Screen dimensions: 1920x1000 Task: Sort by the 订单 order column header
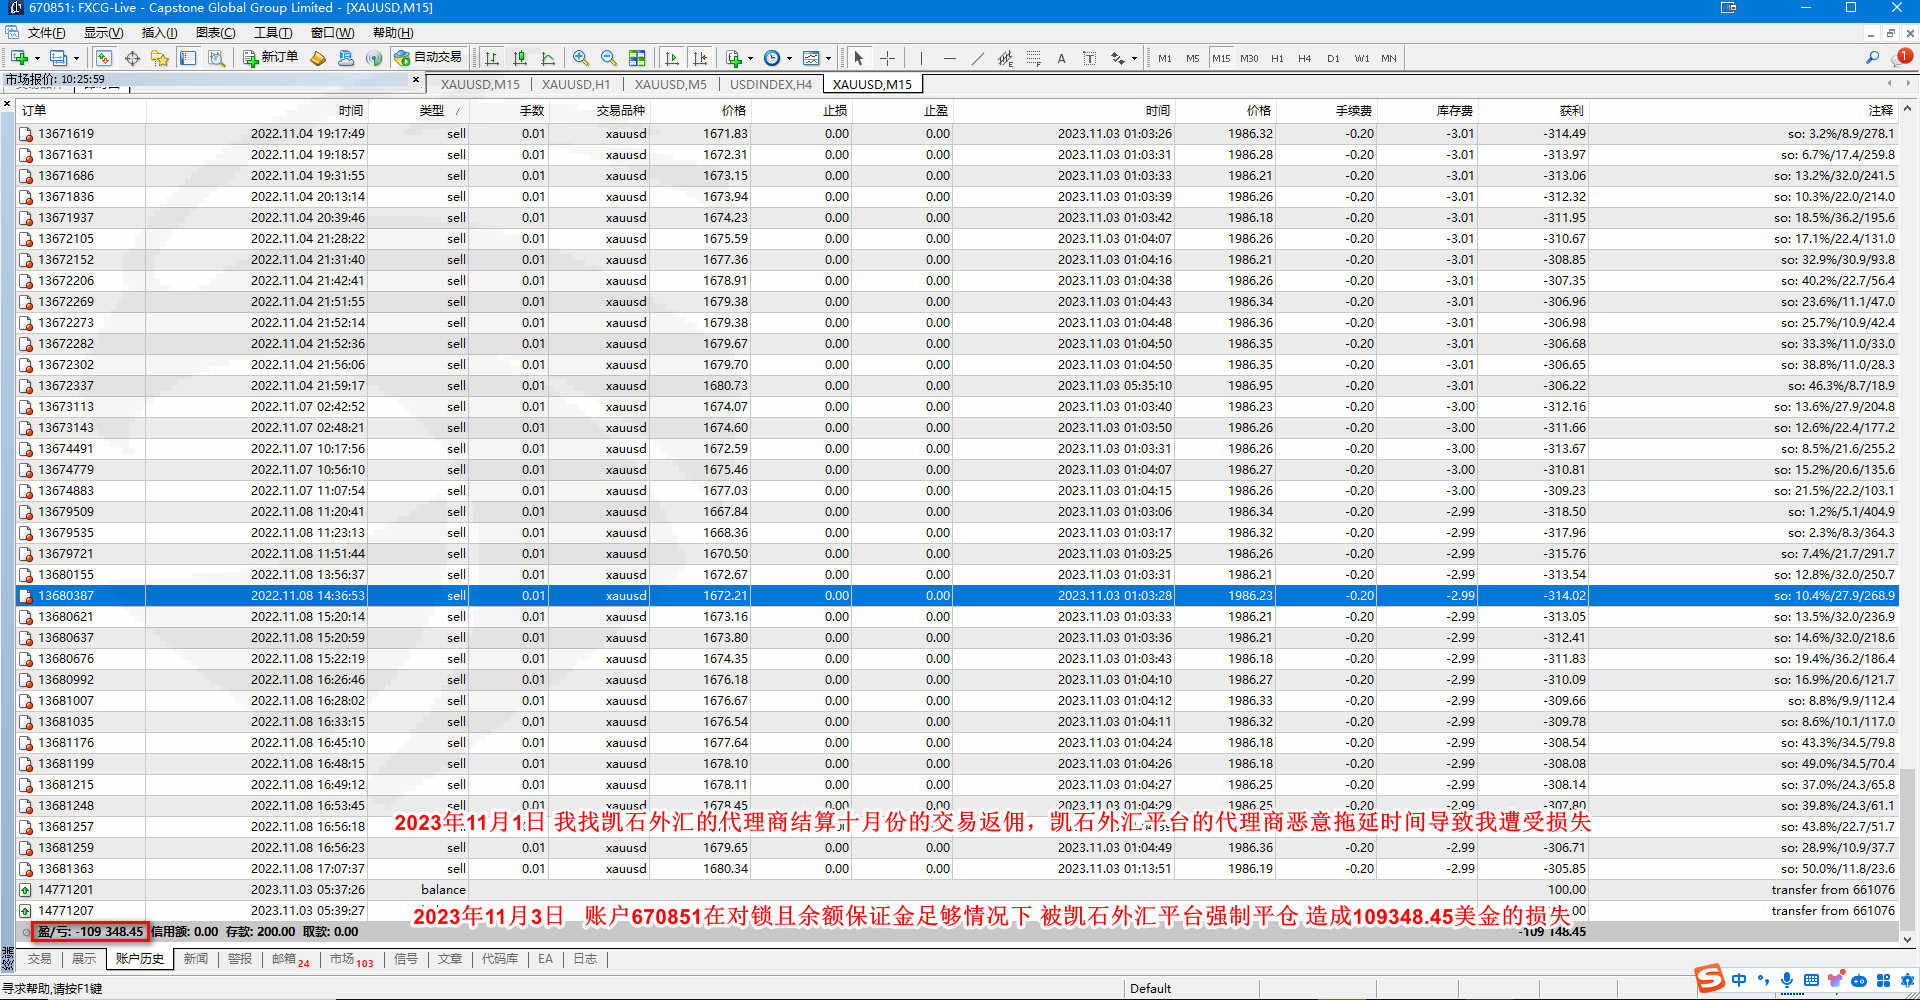click(82, 110)
